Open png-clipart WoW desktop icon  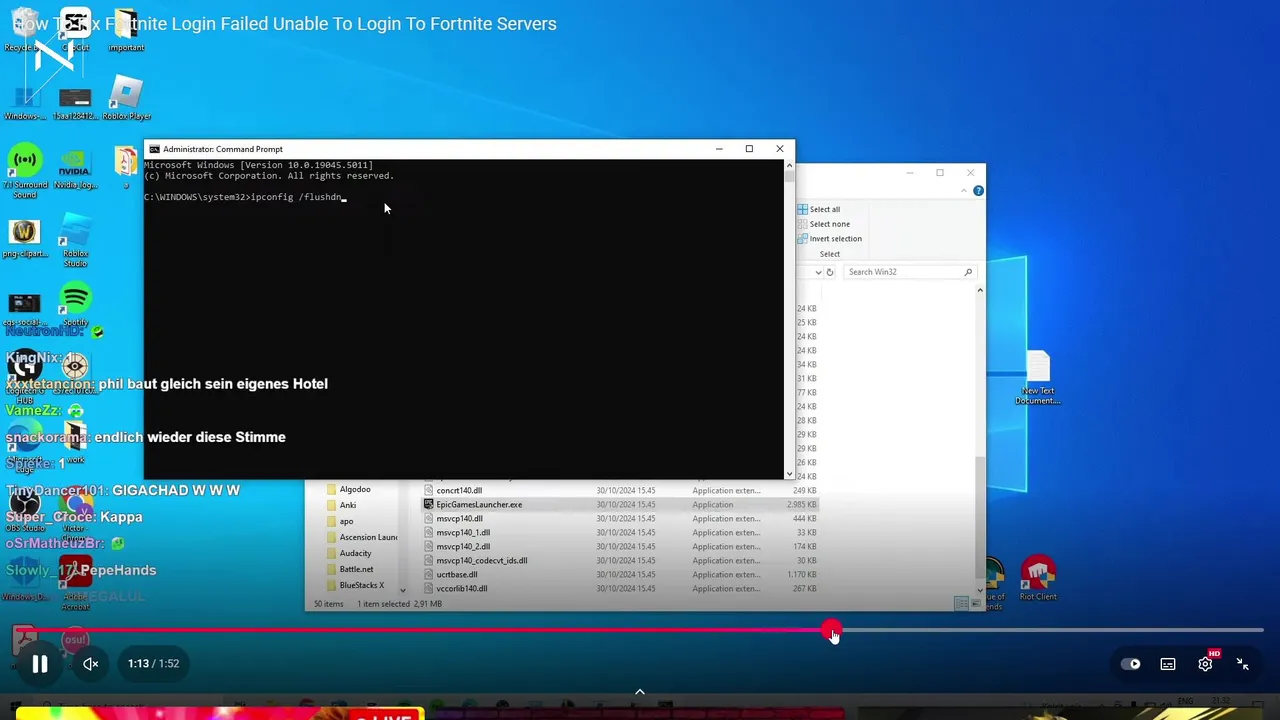[x=25, y=239]
